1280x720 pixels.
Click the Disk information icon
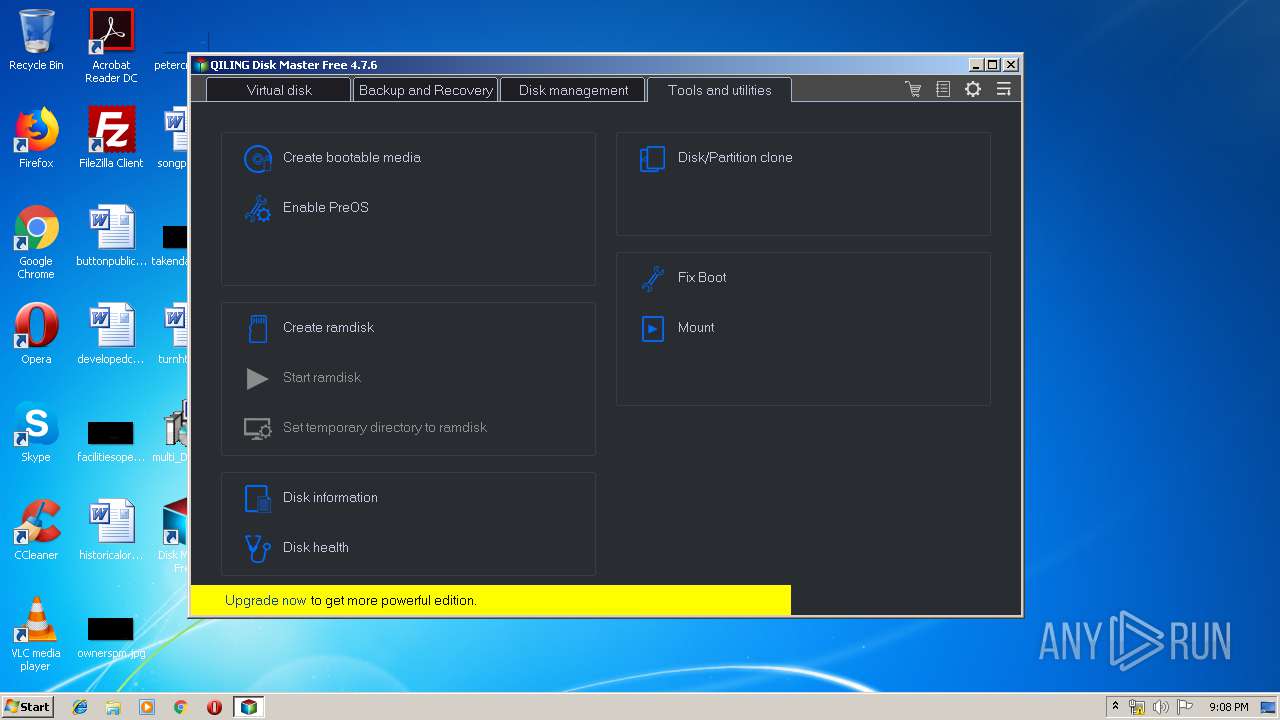pyautogui.click(x=258, y=498)
